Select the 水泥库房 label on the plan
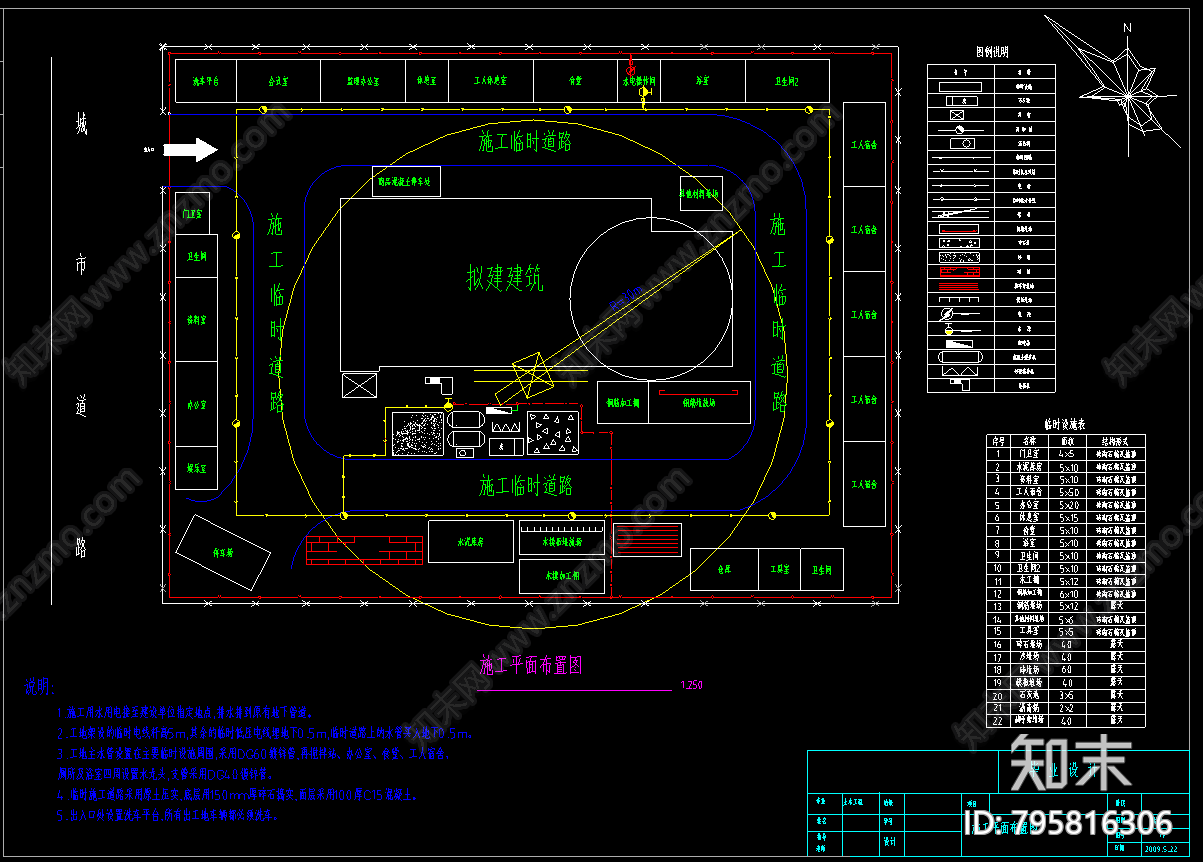Image resolution: width=1203 pixels, height=862 pixels. point(471,542)
